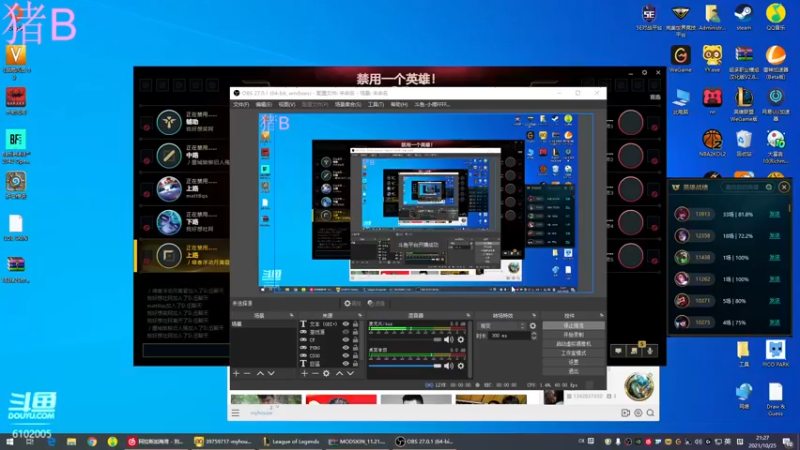Viewport: 800px width, 450px height.
Task: Open the 5E platform desktop icon
Action: [648, 16]
